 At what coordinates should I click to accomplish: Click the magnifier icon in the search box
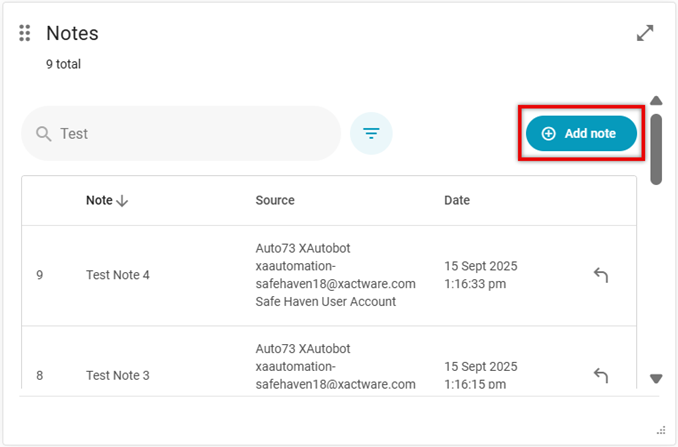tap(43, 134)
